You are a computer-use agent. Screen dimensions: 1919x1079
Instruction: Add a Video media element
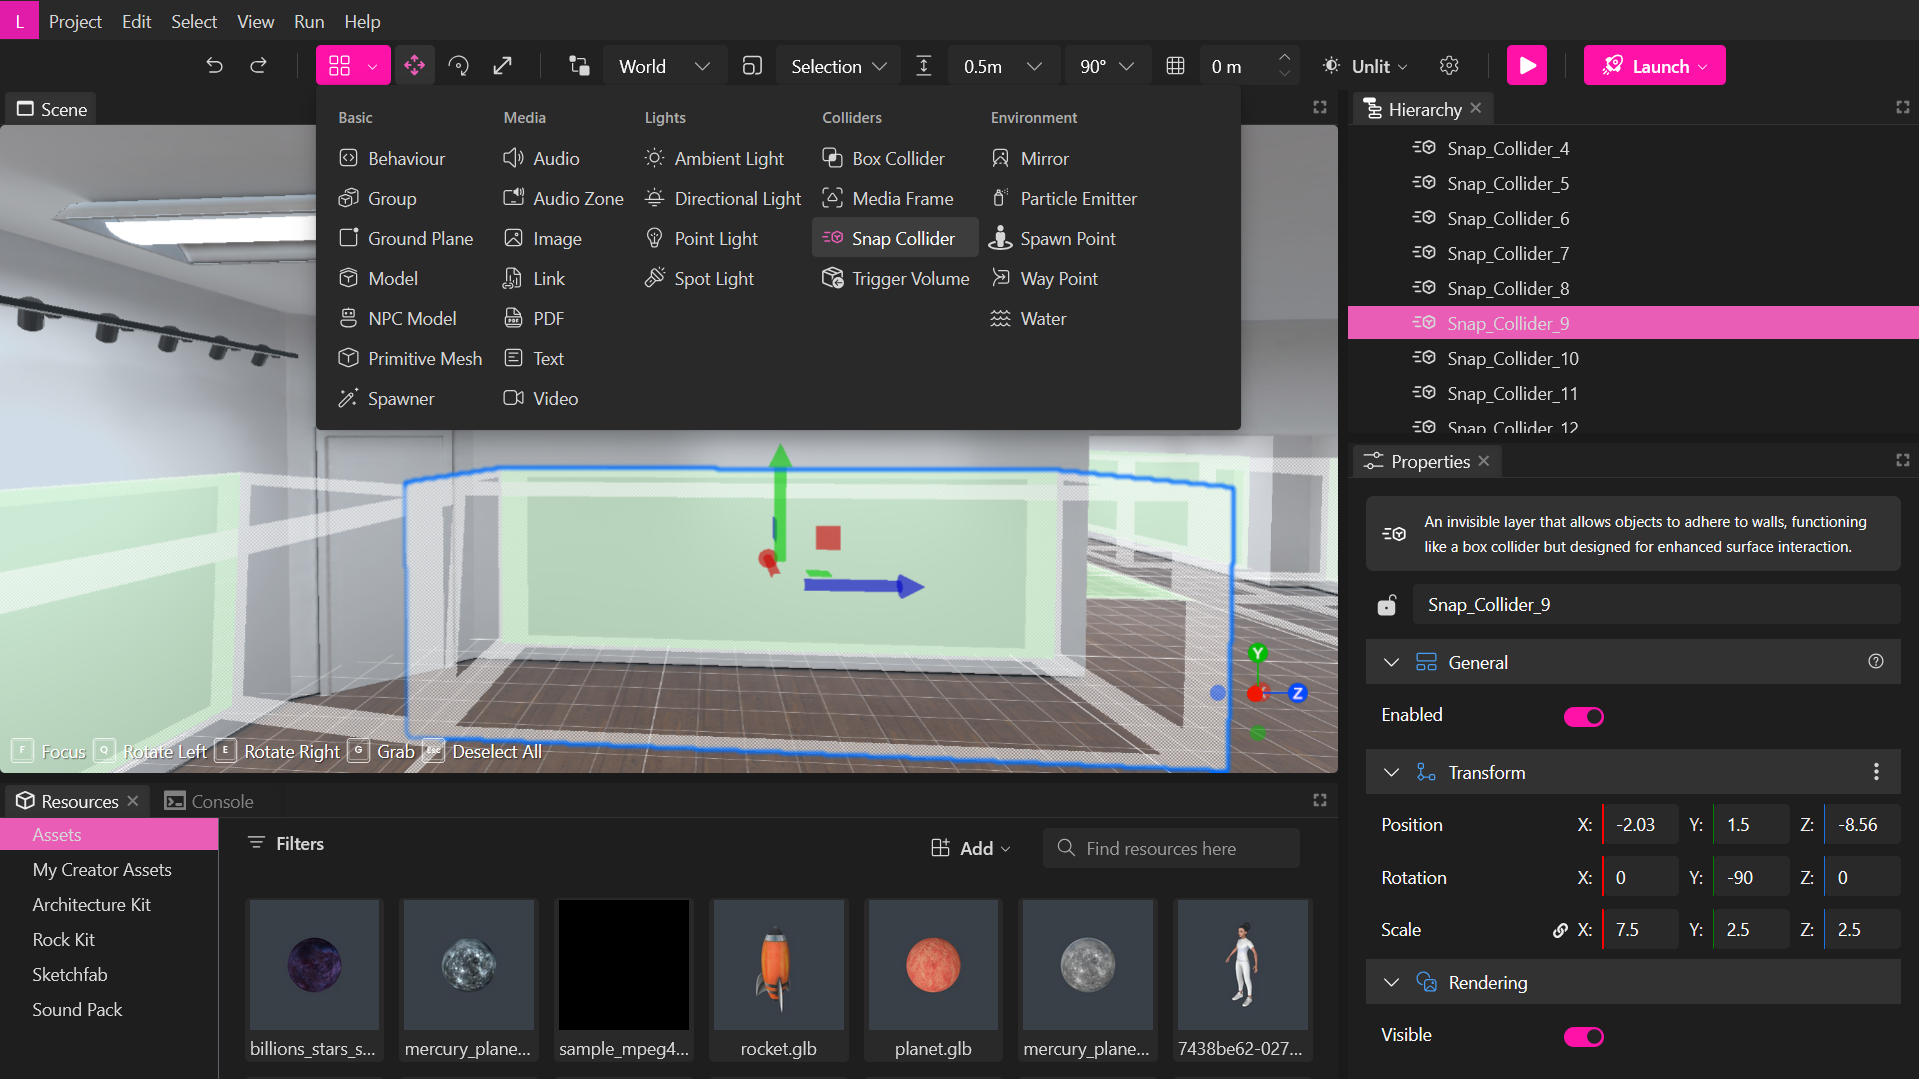click(541, 398)
